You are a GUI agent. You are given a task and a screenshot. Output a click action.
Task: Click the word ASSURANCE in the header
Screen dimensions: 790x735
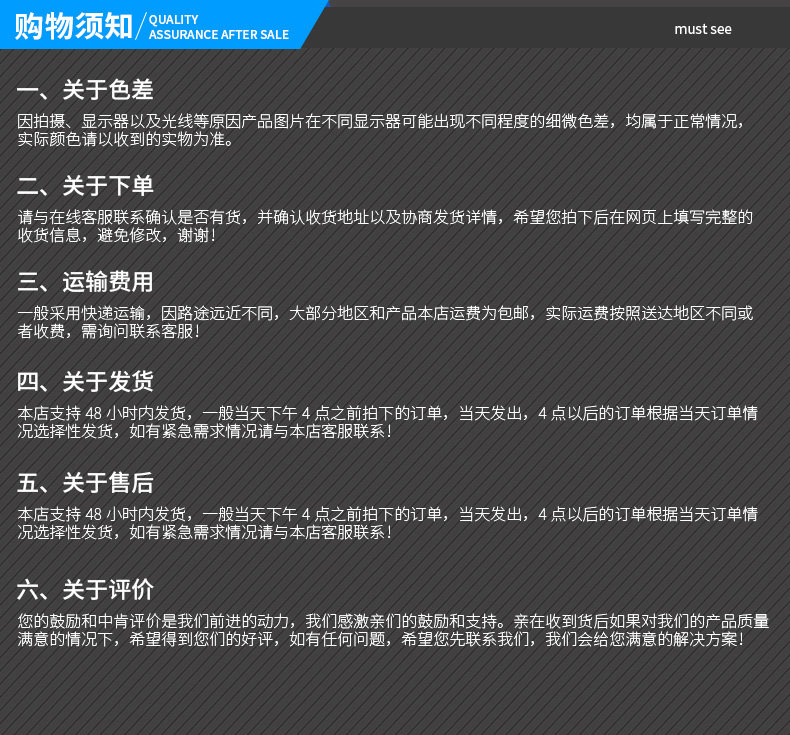[x=183, y=35]
